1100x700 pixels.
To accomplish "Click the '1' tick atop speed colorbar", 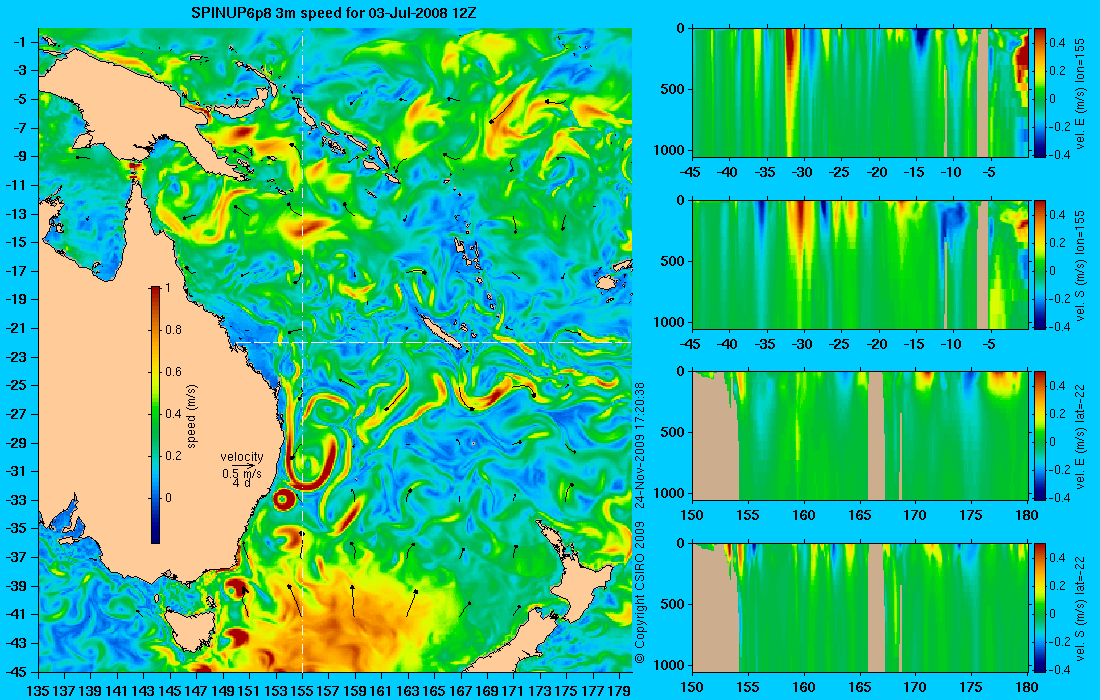I will click(x=168, y=288).
